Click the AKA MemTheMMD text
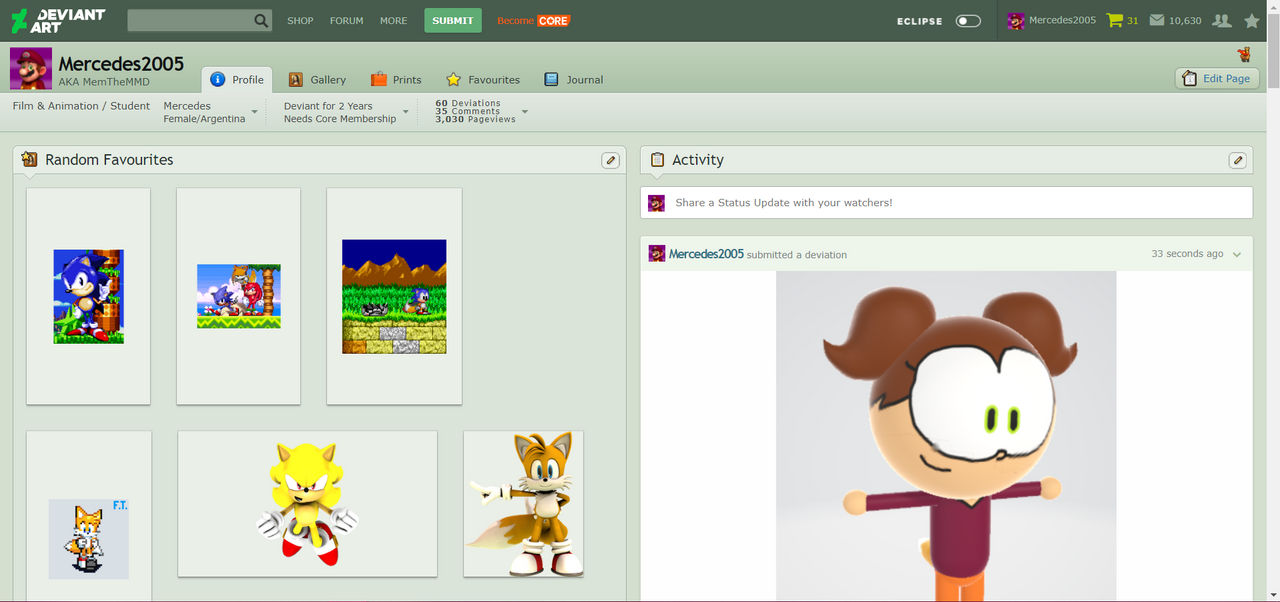Screen dimensions: 1280x602 [104, 82]
